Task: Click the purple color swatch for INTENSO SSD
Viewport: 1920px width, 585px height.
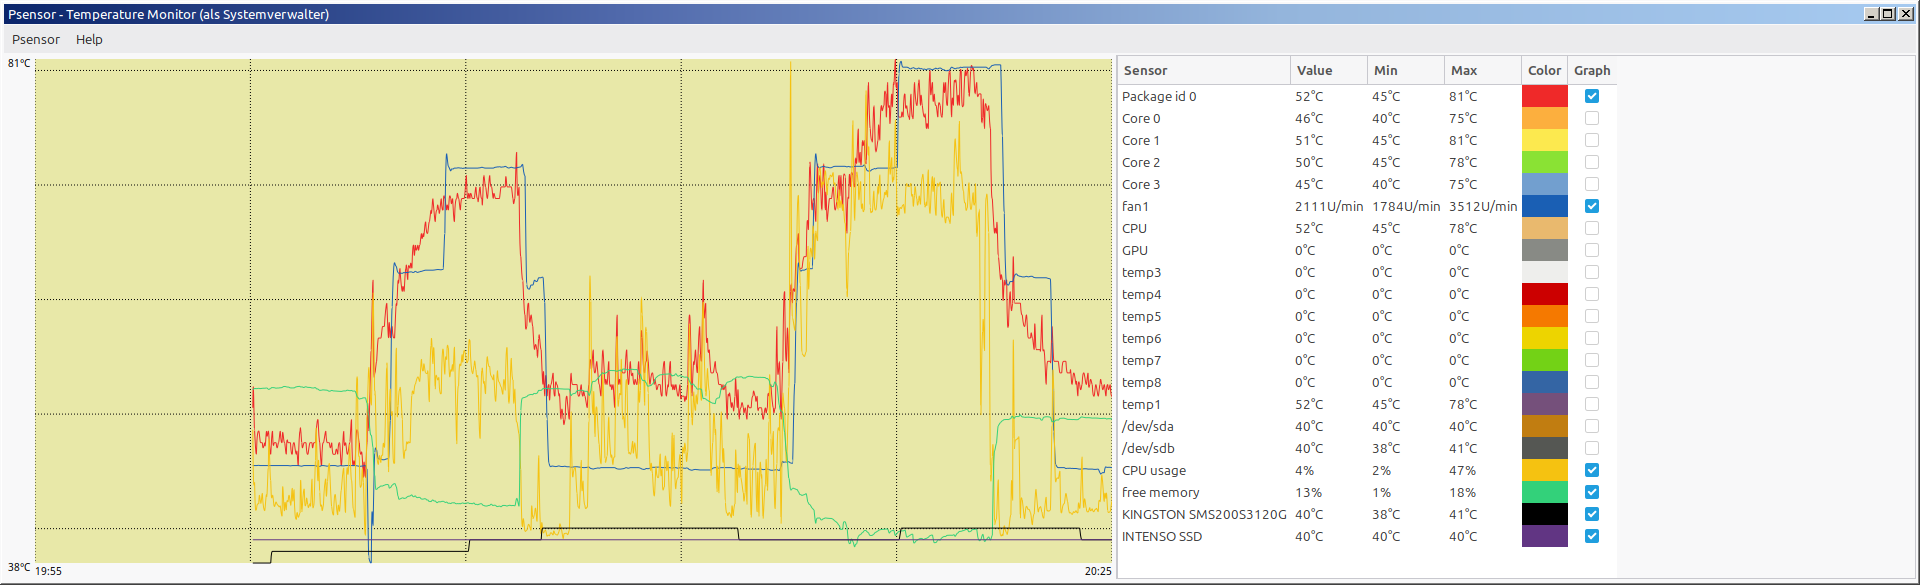Action: (1544, 536)
